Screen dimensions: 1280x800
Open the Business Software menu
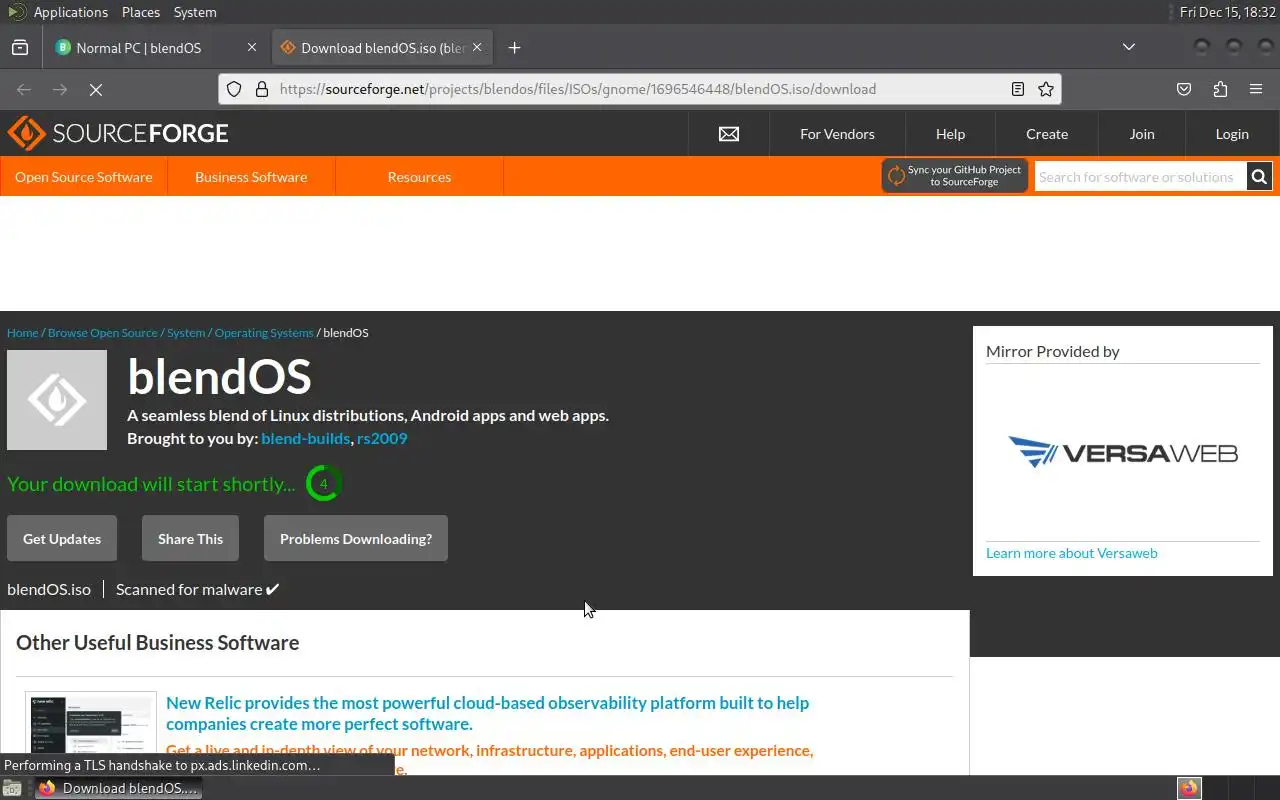tap(251, 177)
